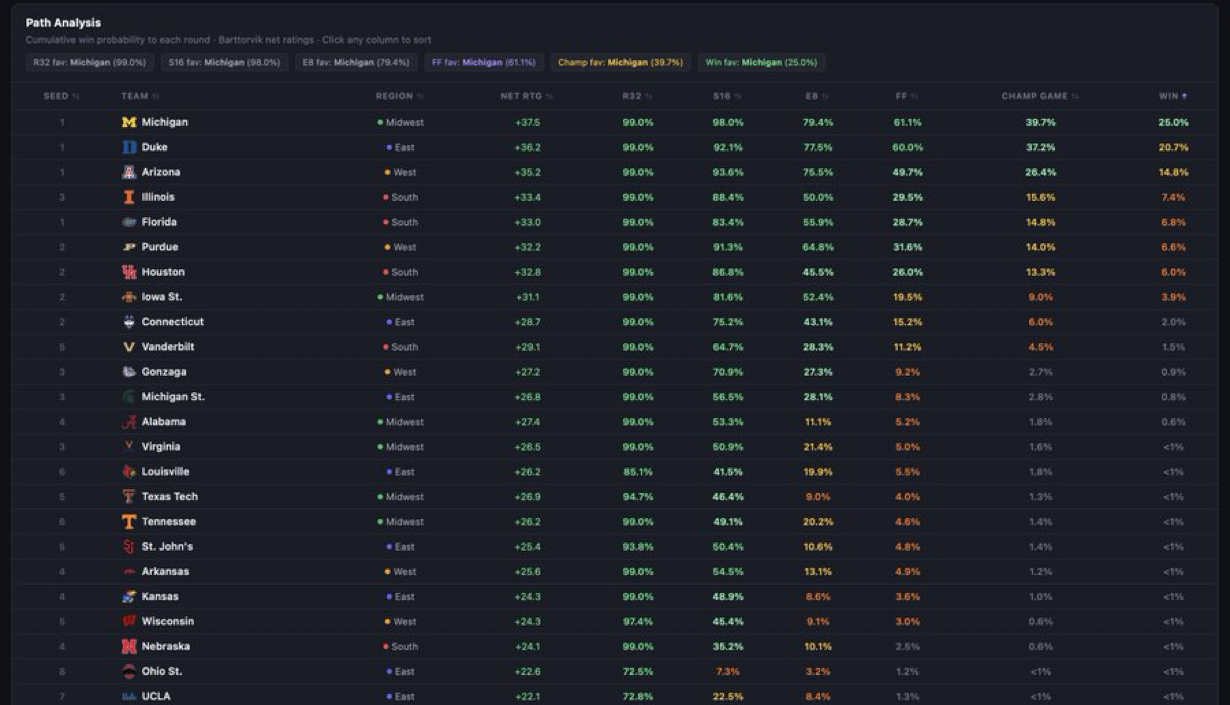Sort table by R32 column
The width and height of the screenshot is (1230, 705).
point(638,96)
